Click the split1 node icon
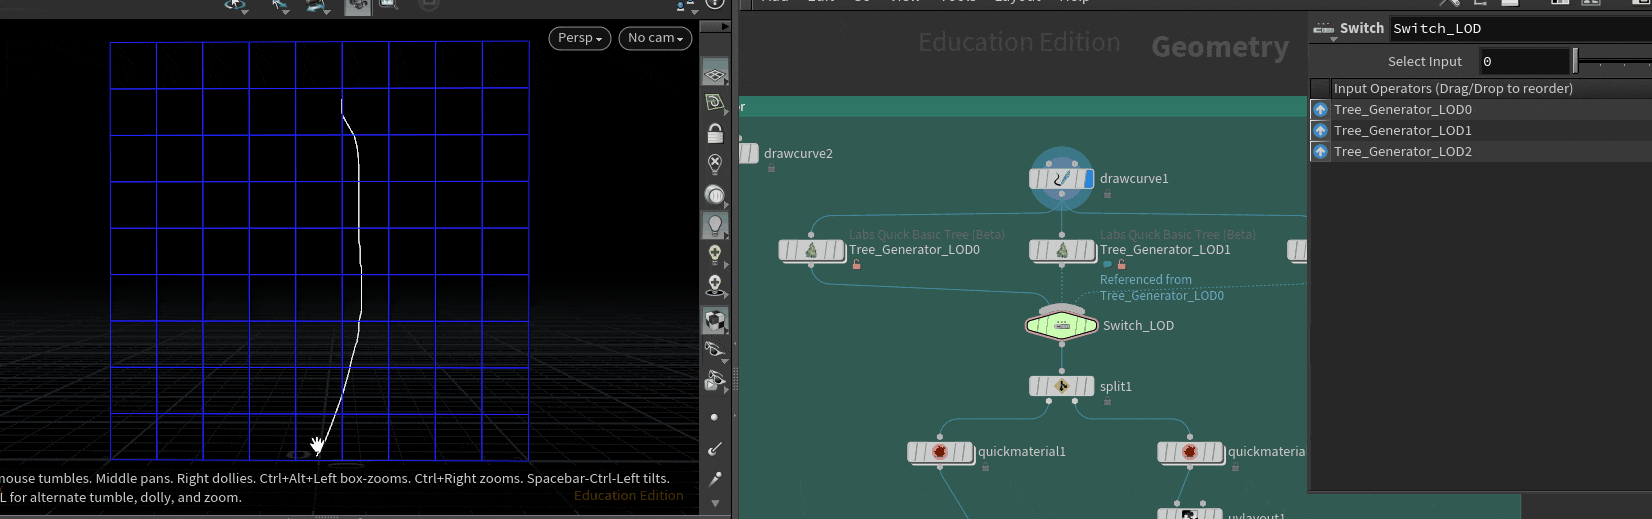Image resolution: width=1652 pixels, height=519 pixels. pos(1062,386)
